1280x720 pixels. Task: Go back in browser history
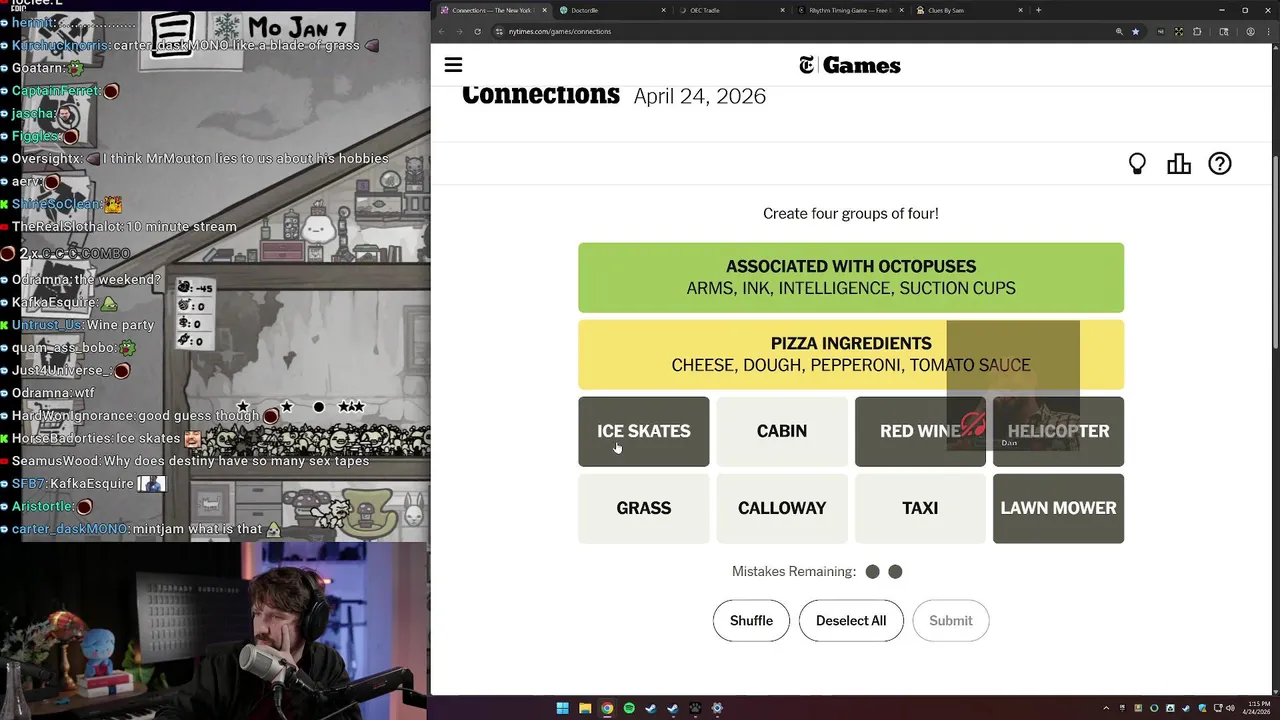pyautogui.click(x=442, y=31)
